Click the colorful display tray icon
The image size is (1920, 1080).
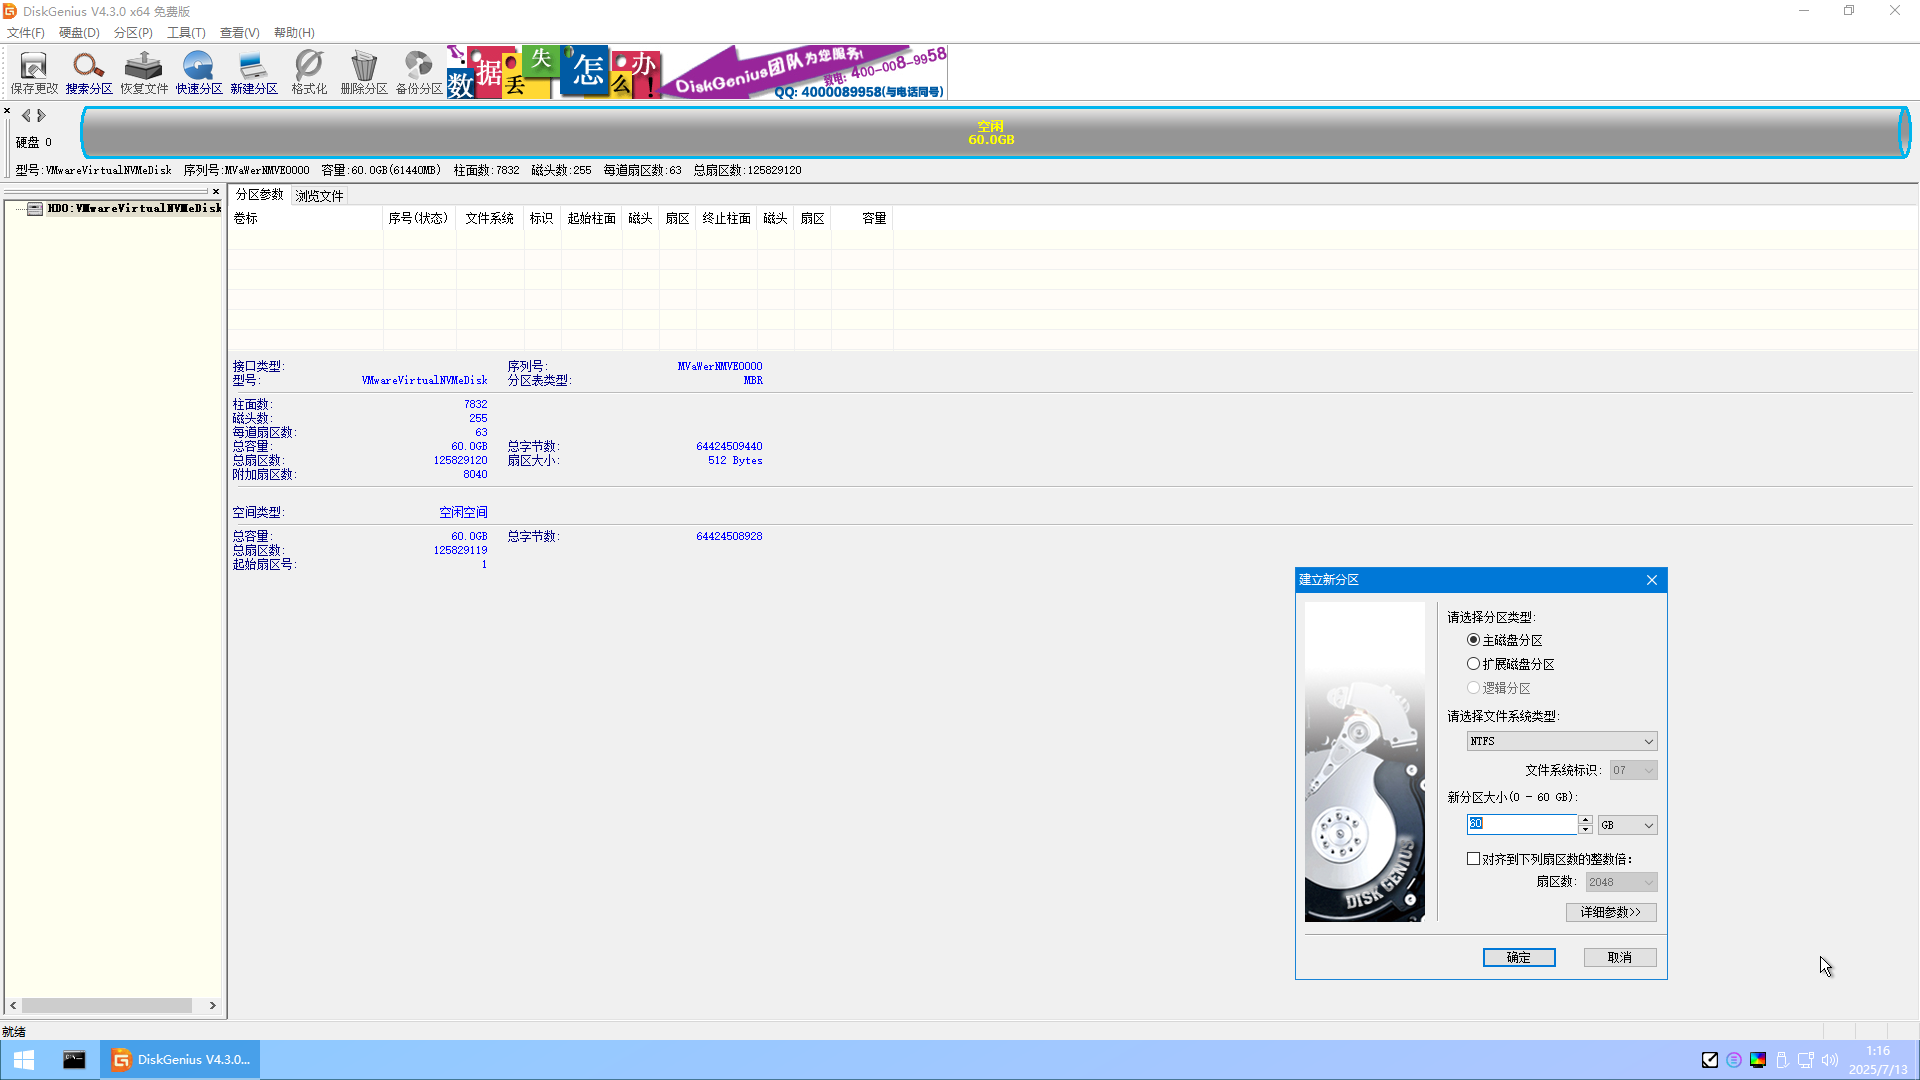tap(1758, 1060)
